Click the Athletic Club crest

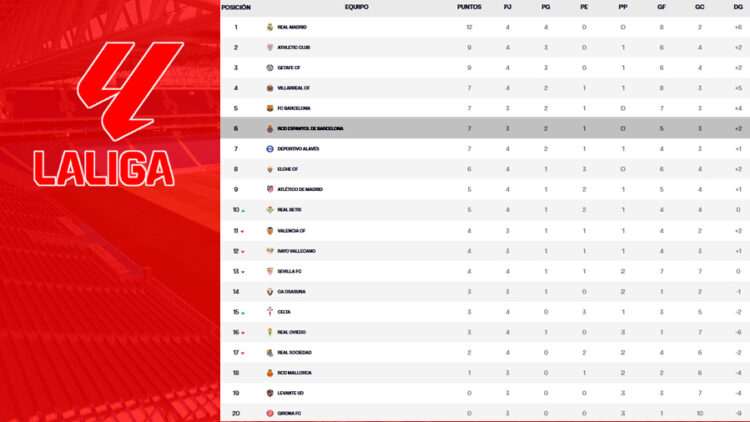(269, 47)
